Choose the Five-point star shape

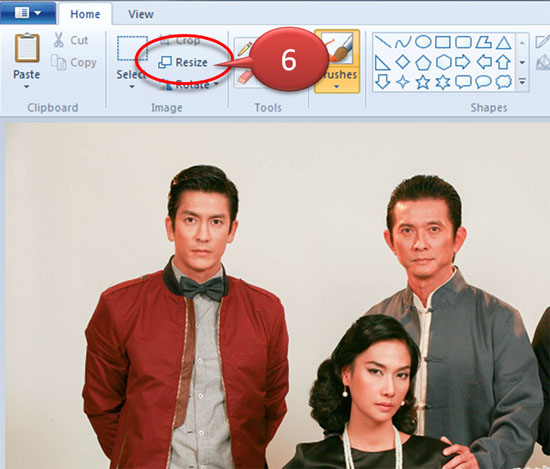point(423,82)
